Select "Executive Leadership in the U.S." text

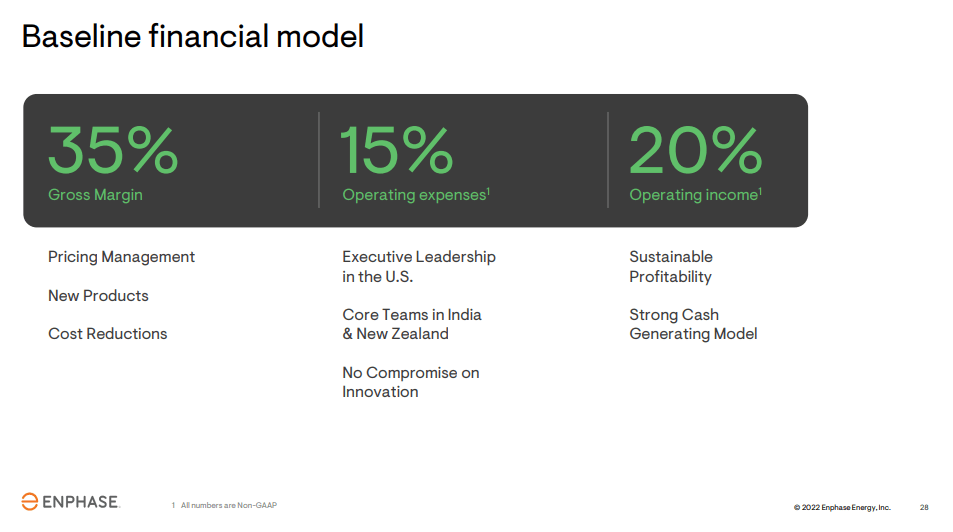[418, 267]
